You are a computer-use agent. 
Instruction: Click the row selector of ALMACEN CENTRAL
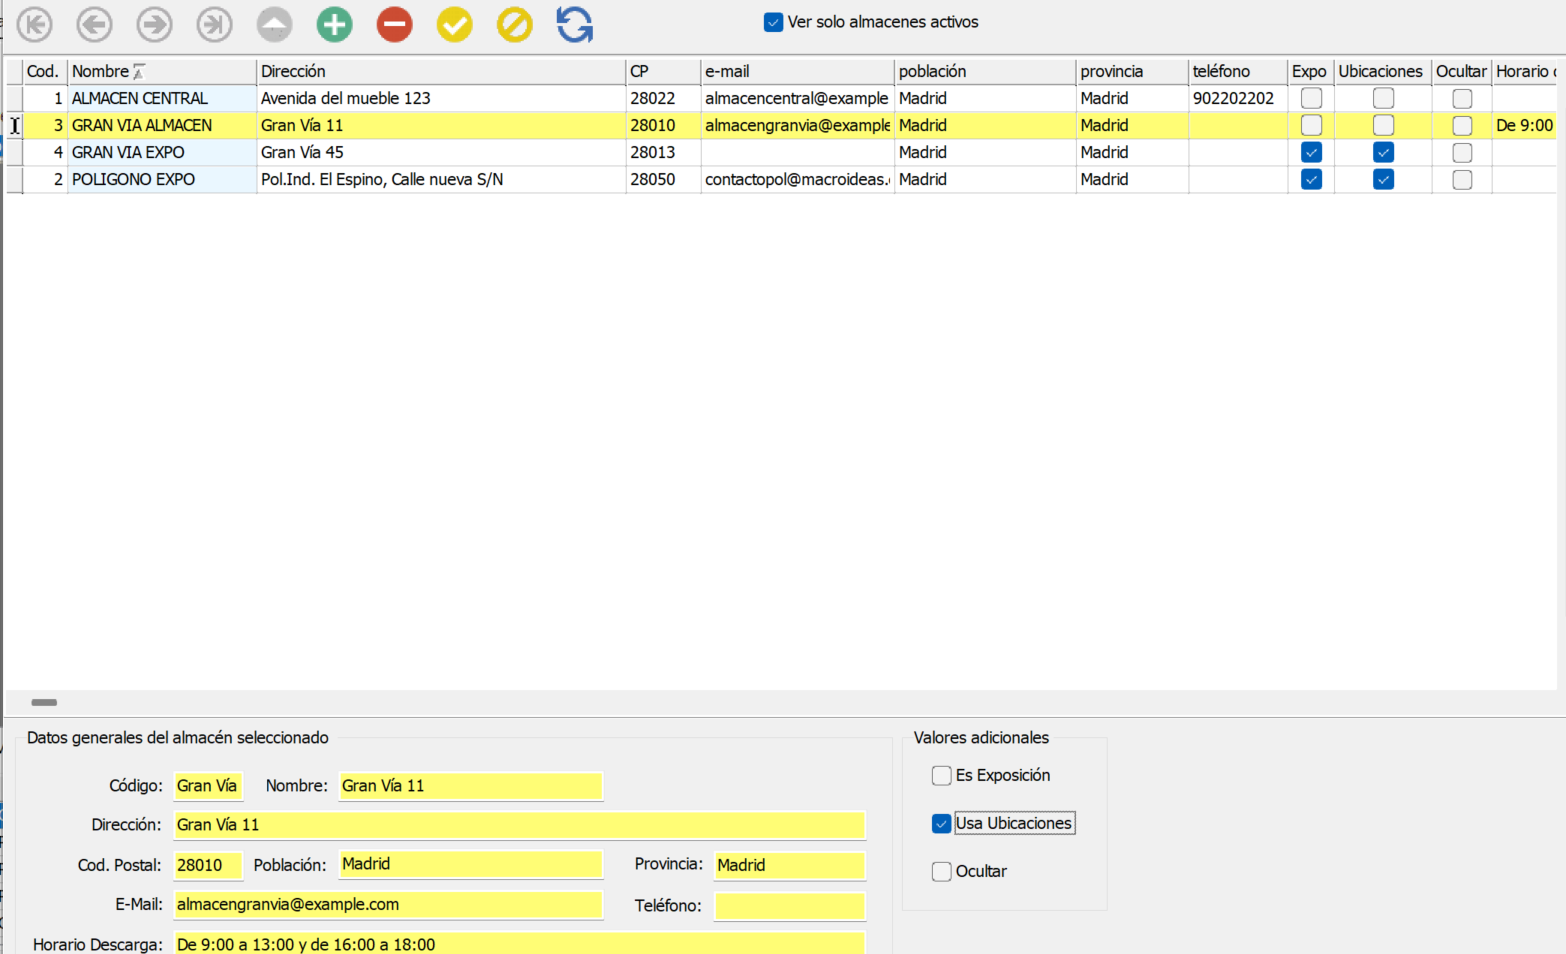click(x=14, y=98)
